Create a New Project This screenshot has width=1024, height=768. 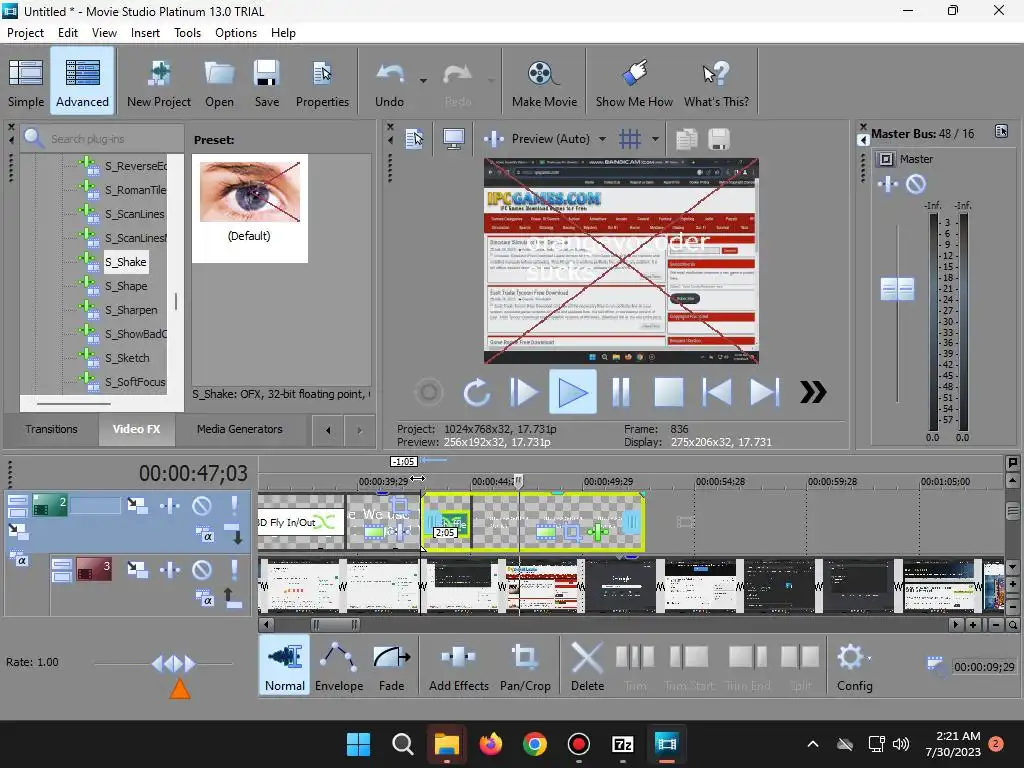pyautogui.click(x=159, y=82)
